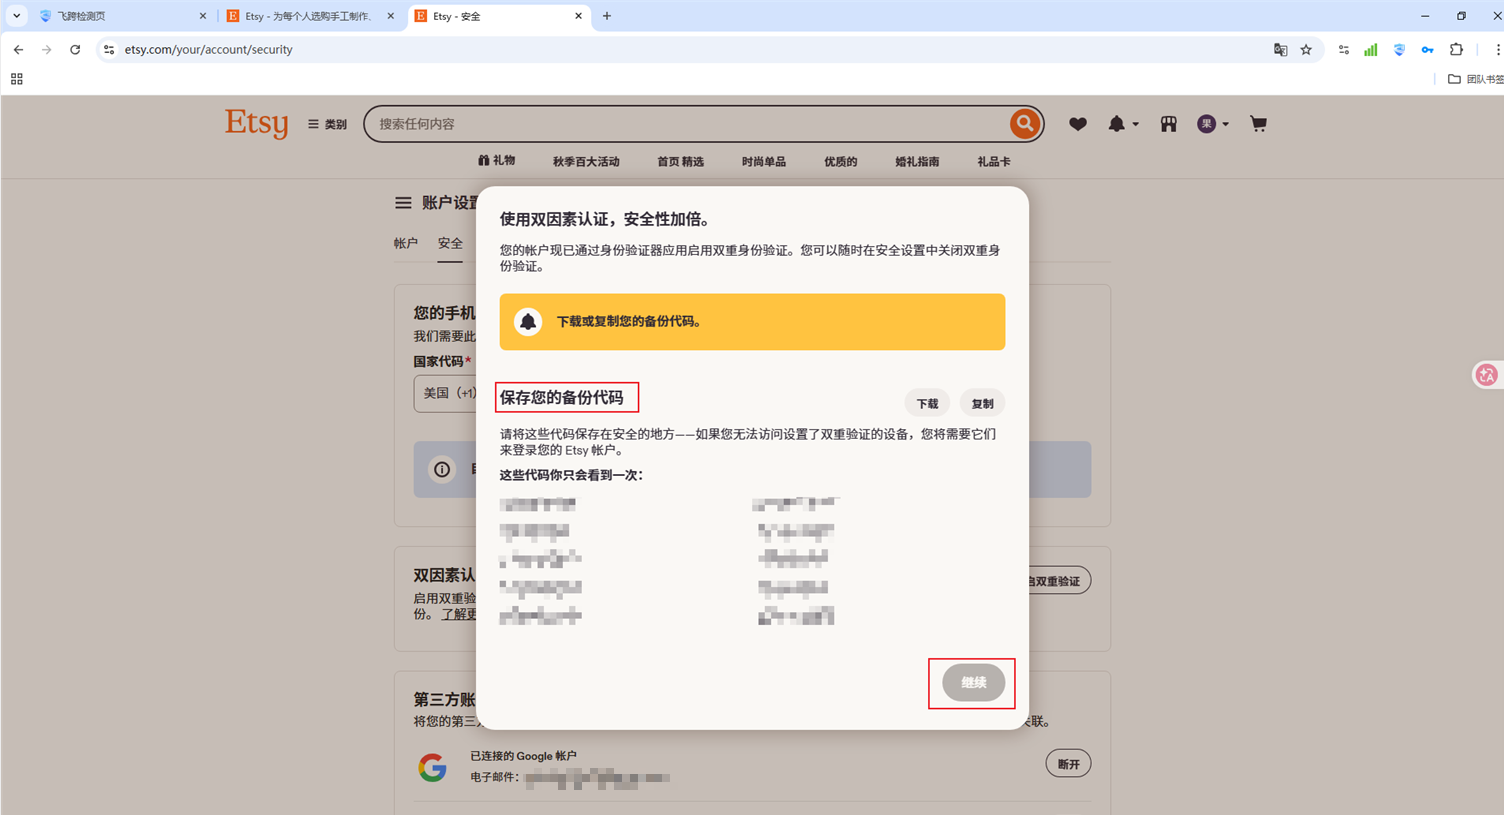This screenshot has width=1504, height=815.
Task: Click the green signal bars extension icon
Action: pos(1371,50)
